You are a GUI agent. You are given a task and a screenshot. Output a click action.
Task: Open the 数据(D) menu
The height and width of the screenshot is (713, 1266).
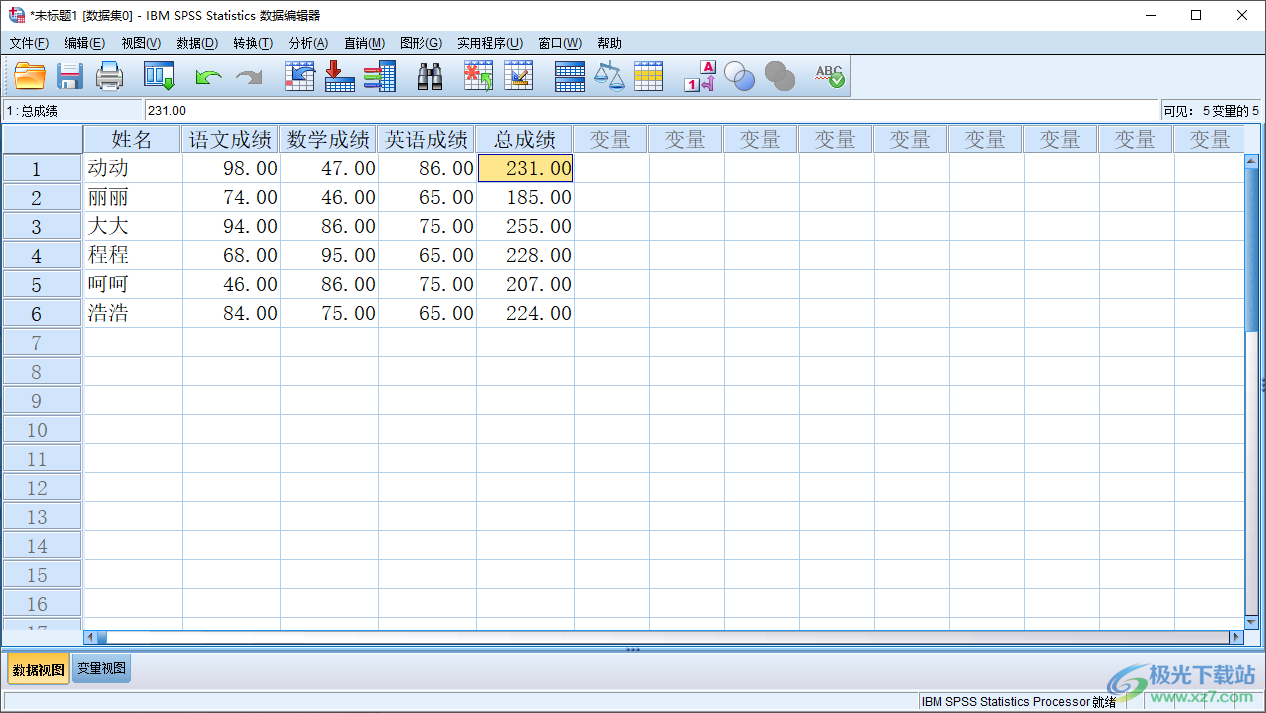pyautogui.click(x=197, y=43)
